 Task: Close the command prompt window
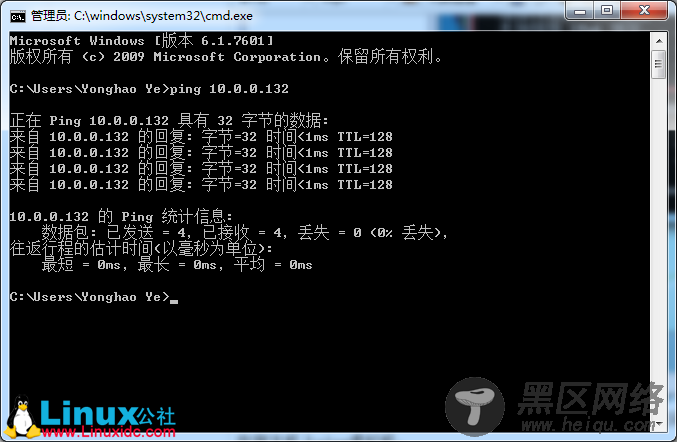coord(644,10)
